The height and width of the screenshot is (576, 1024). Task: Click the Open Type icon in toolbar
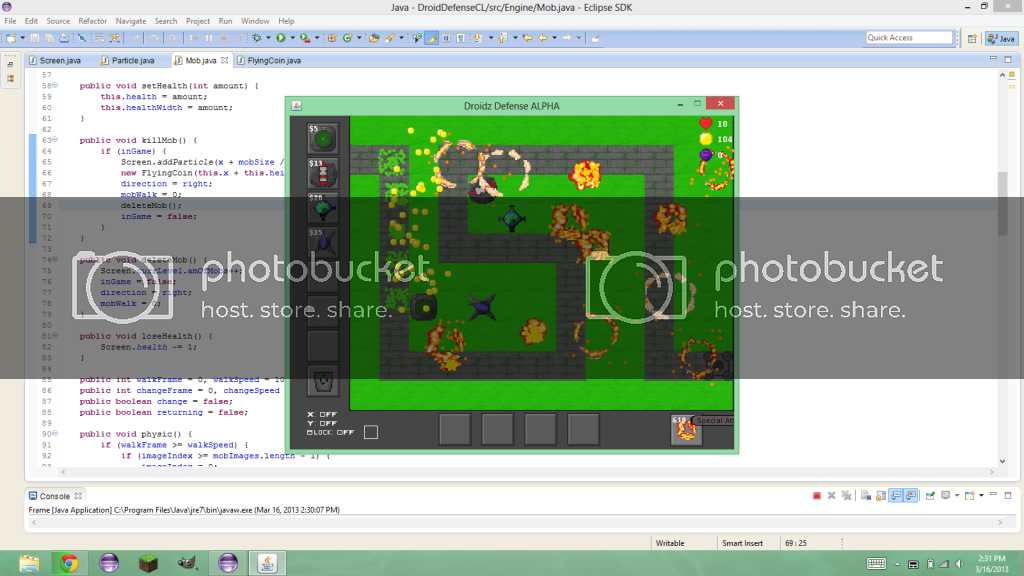click(x=374, y=38)
